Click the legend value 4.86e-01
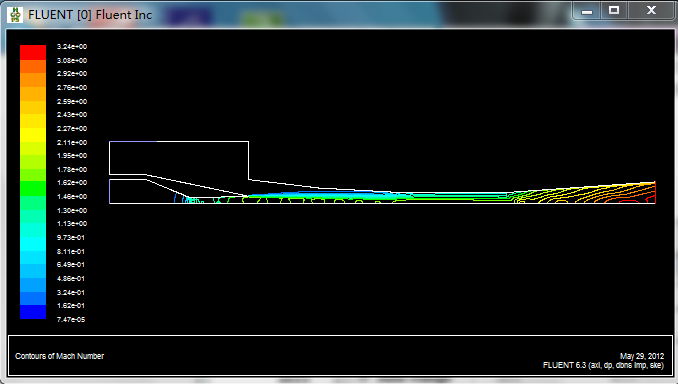678x384 pixels. 71,278
